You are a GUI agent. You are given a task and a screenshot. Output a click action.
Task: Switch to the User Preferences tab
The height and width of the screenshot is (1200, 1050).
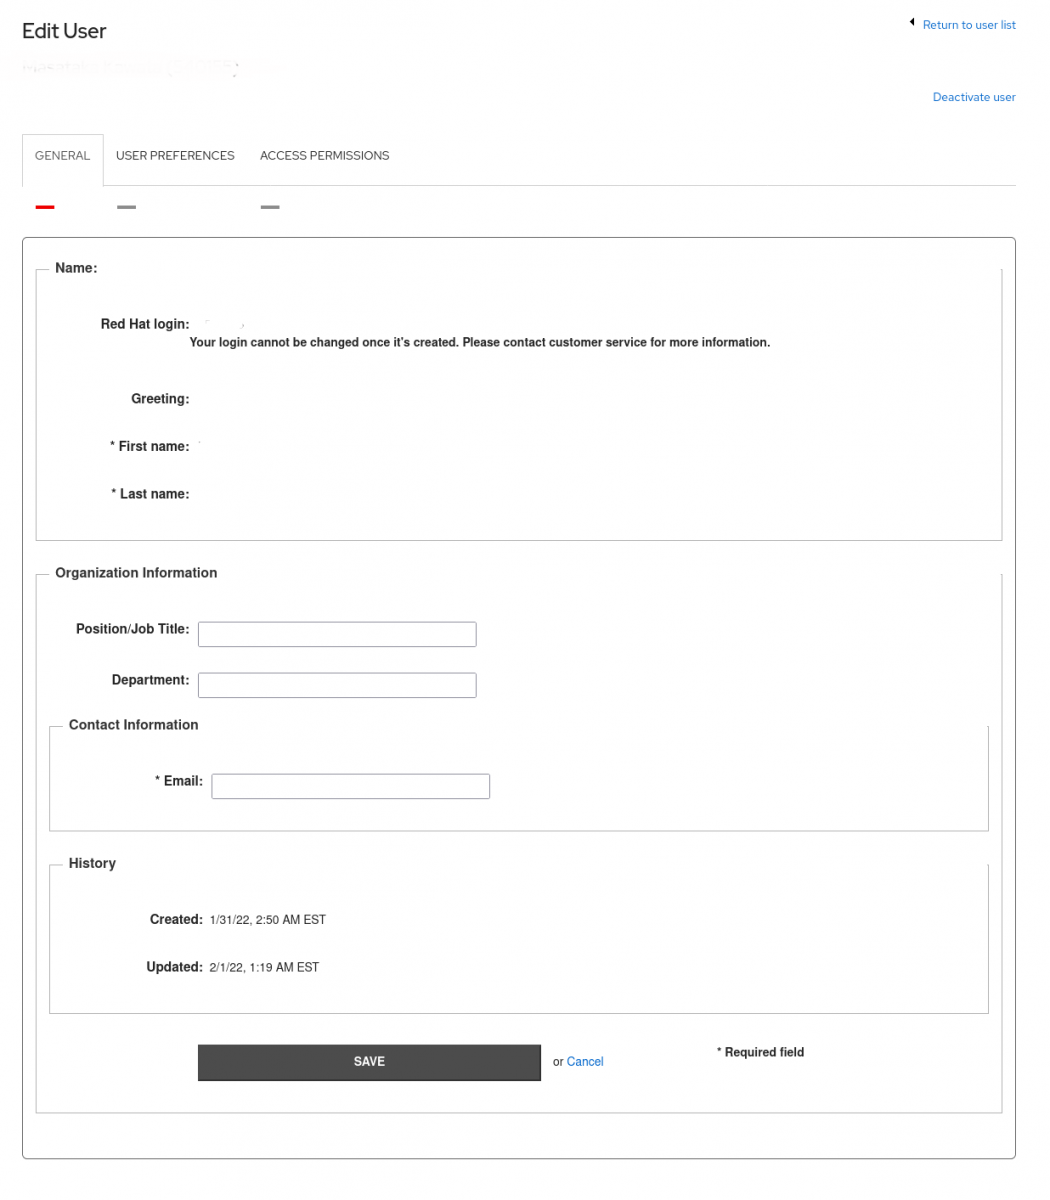[175, 156]
